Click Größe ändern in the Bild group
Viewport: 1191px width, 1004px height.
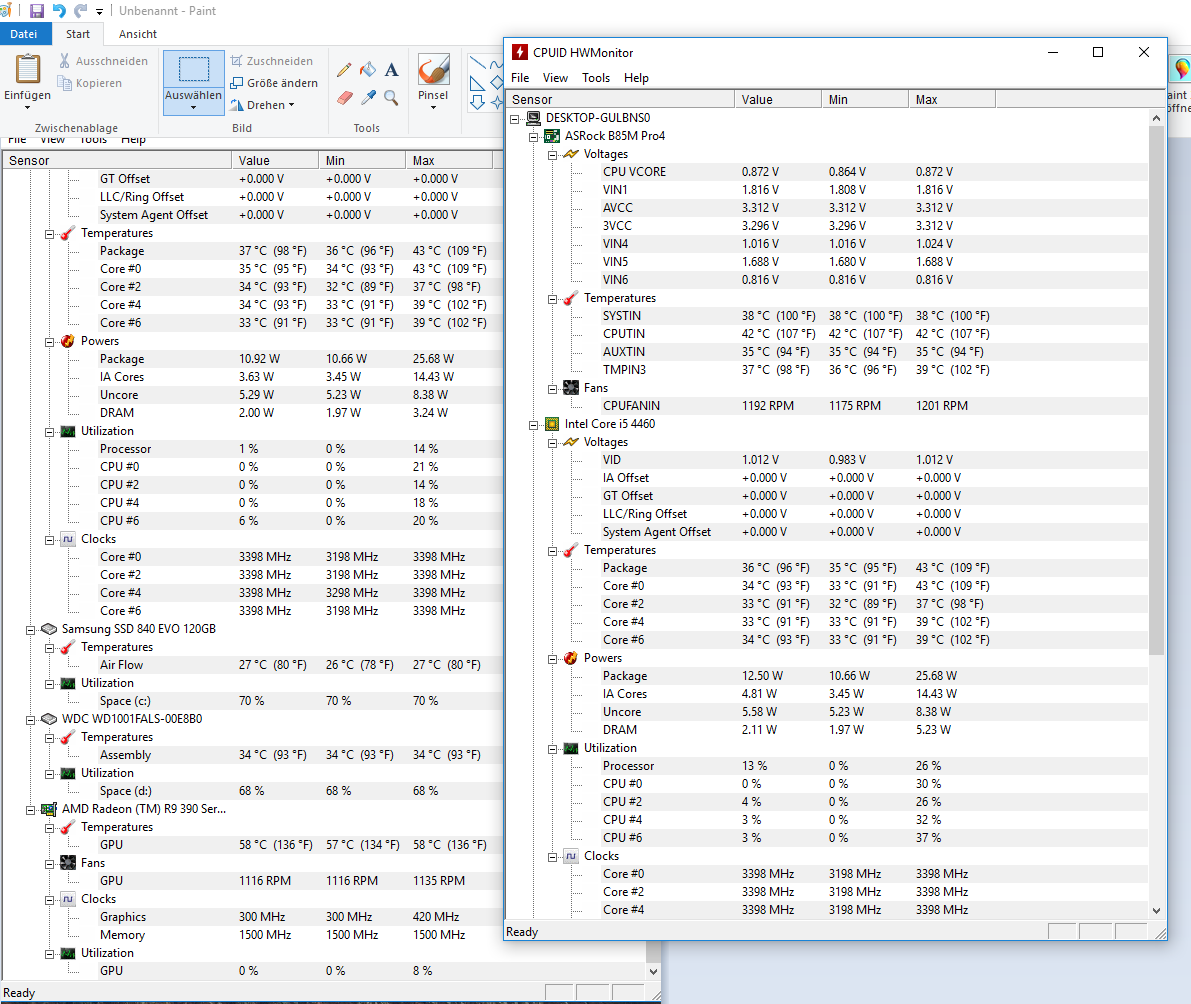(273, 83)
